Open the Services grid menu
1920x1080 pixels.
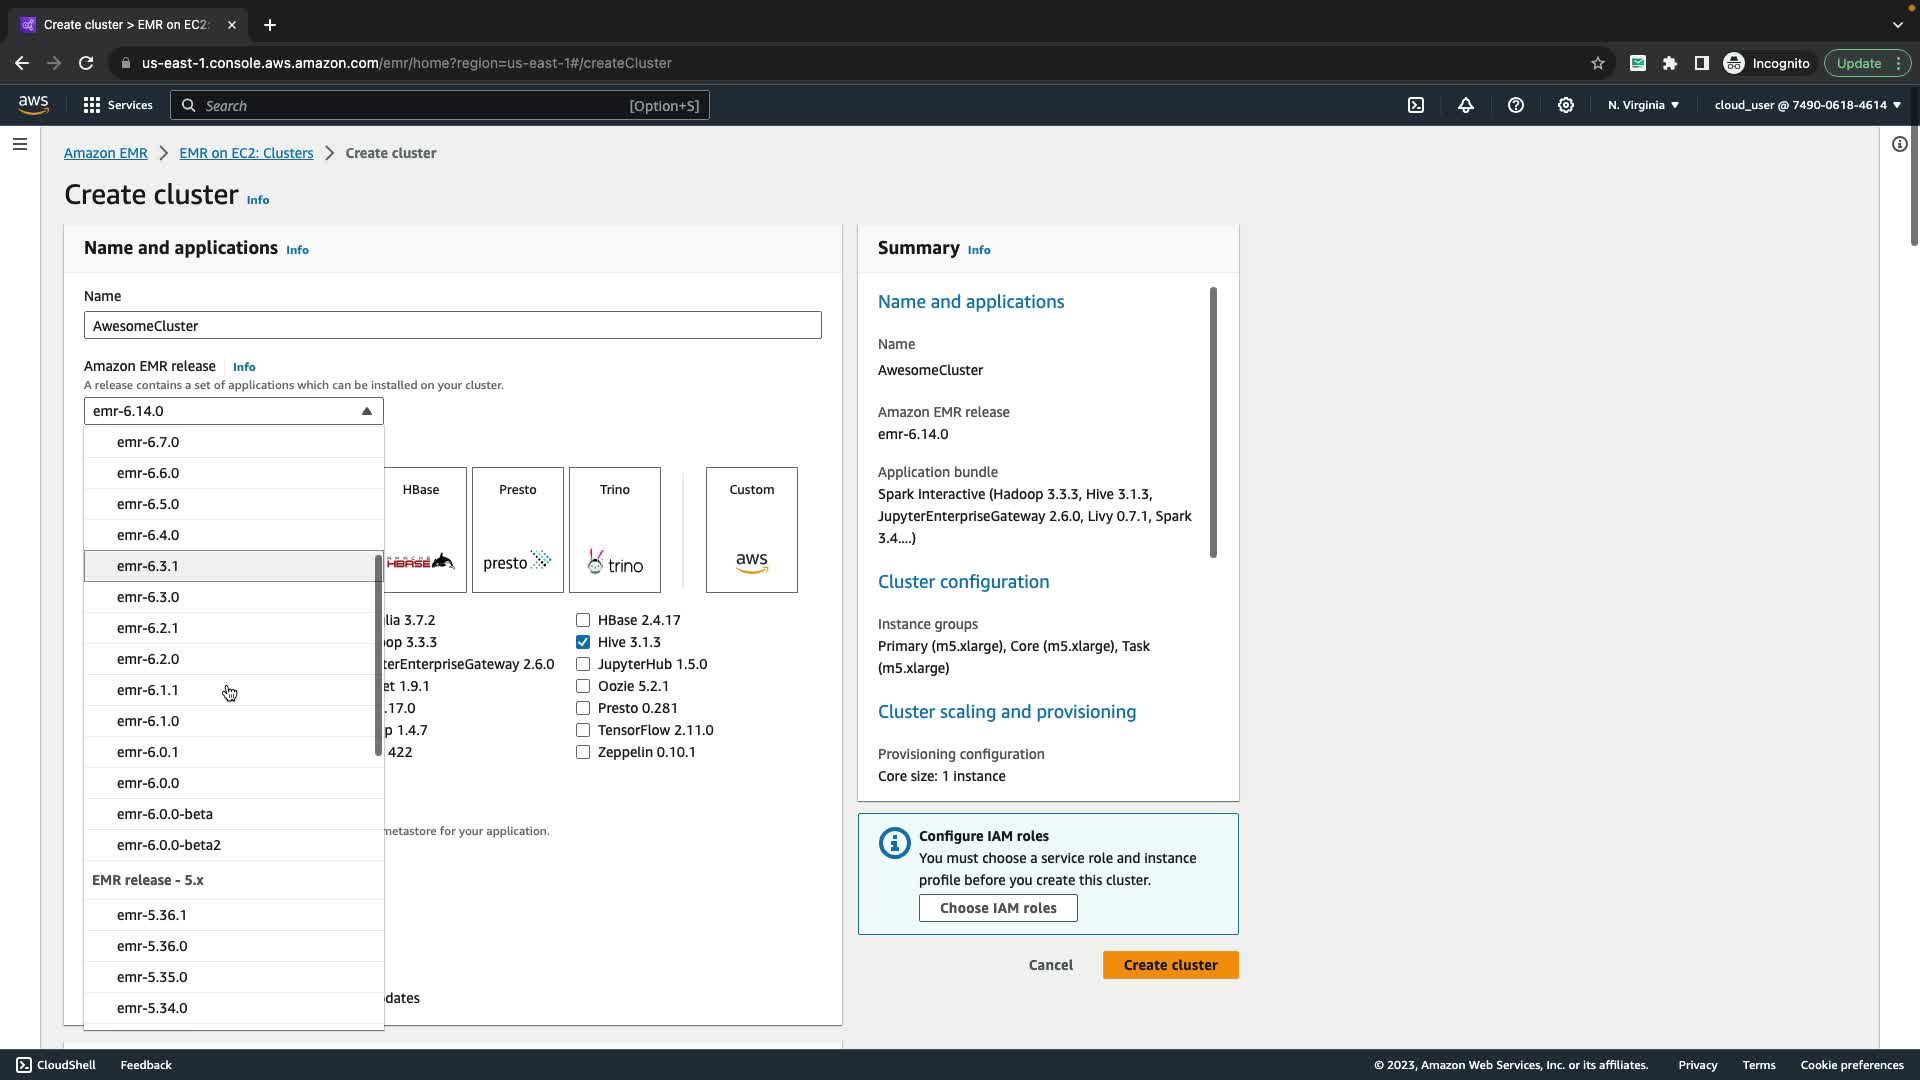coord(117,105)
